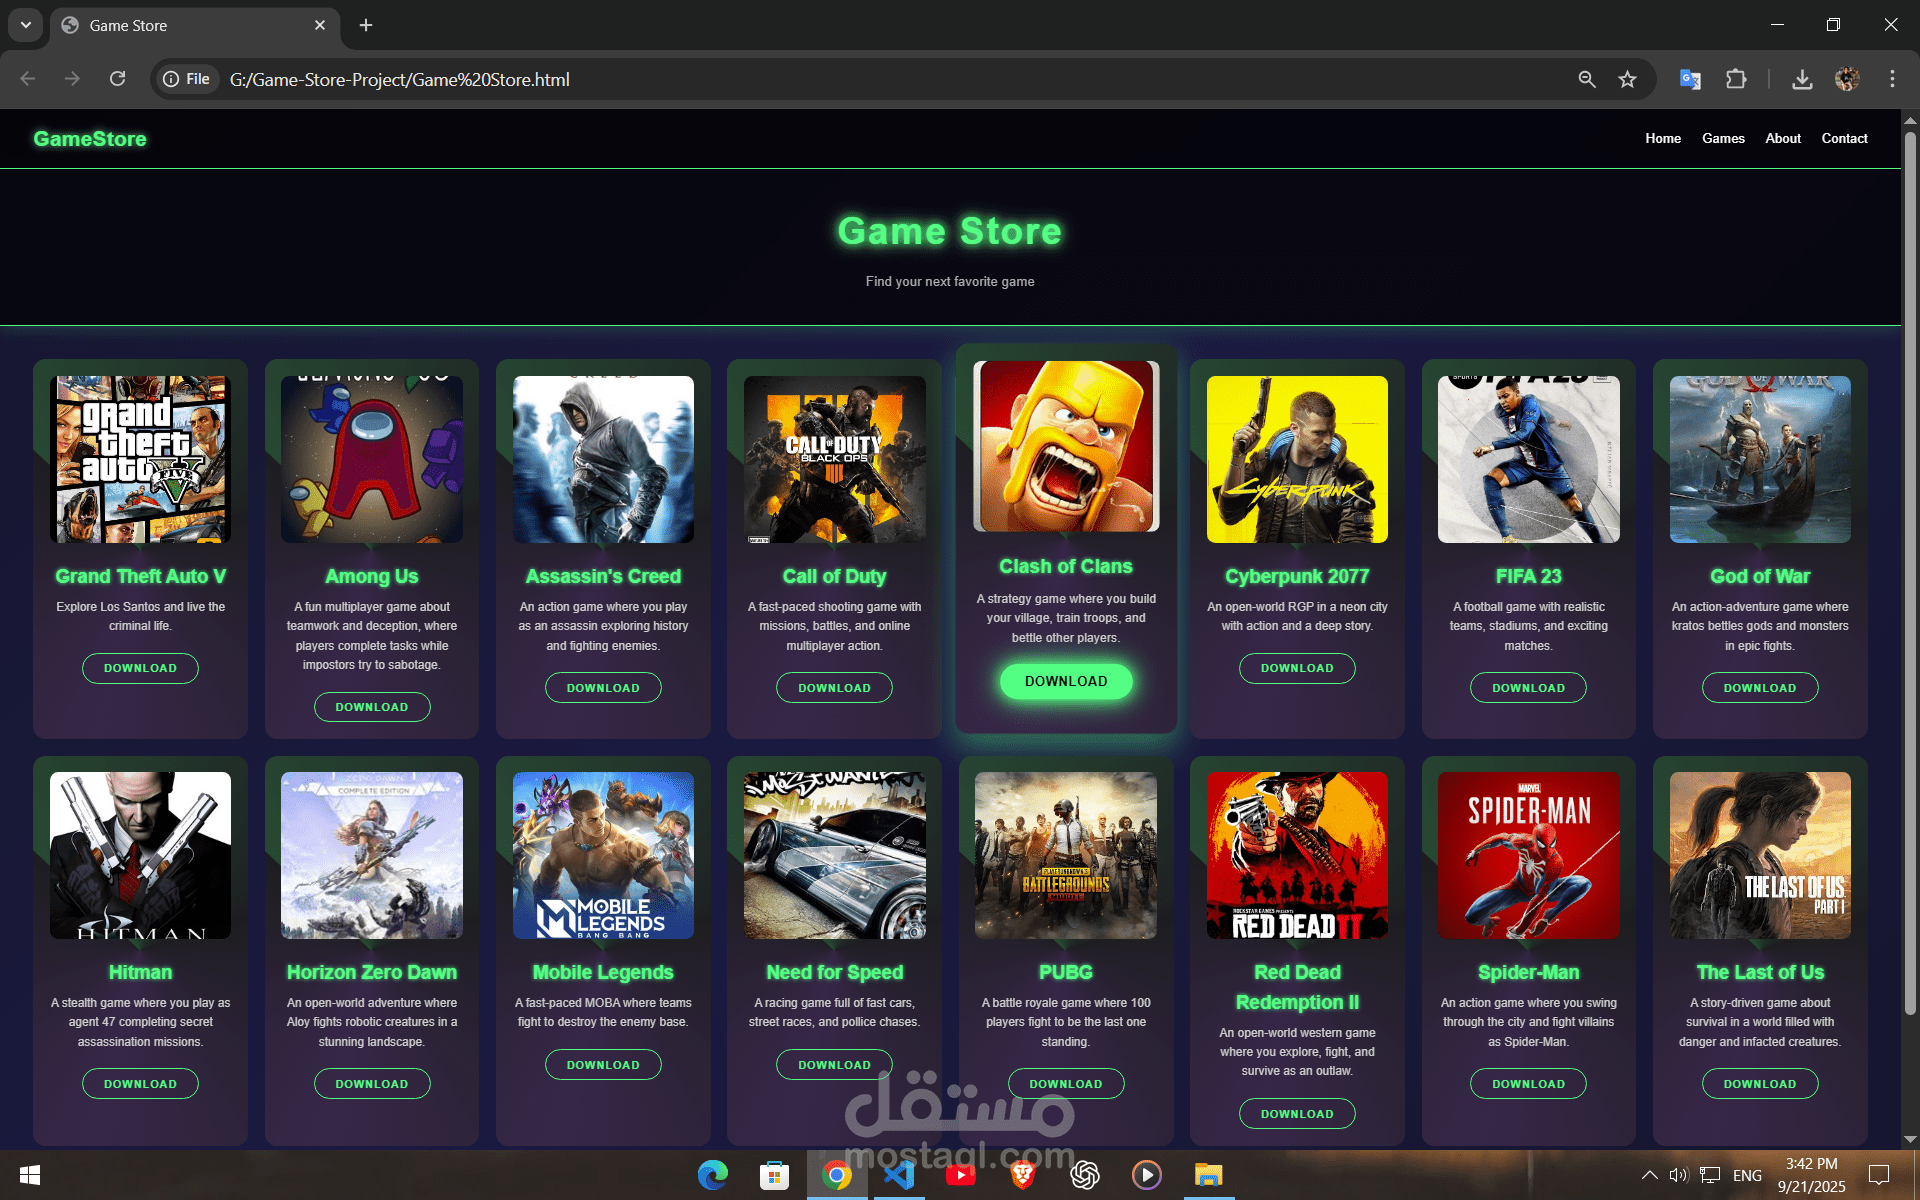
Task: Click the ENG language indicator
Action: point(1748,1175)
